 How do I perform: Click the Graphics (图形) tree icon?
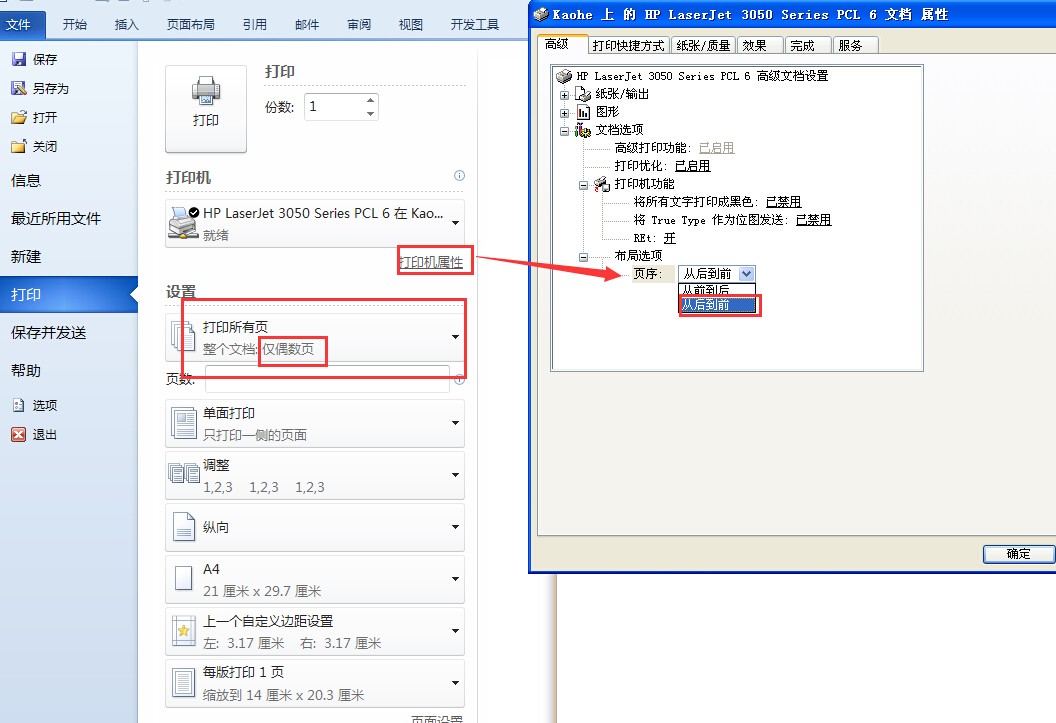point(583,112)
